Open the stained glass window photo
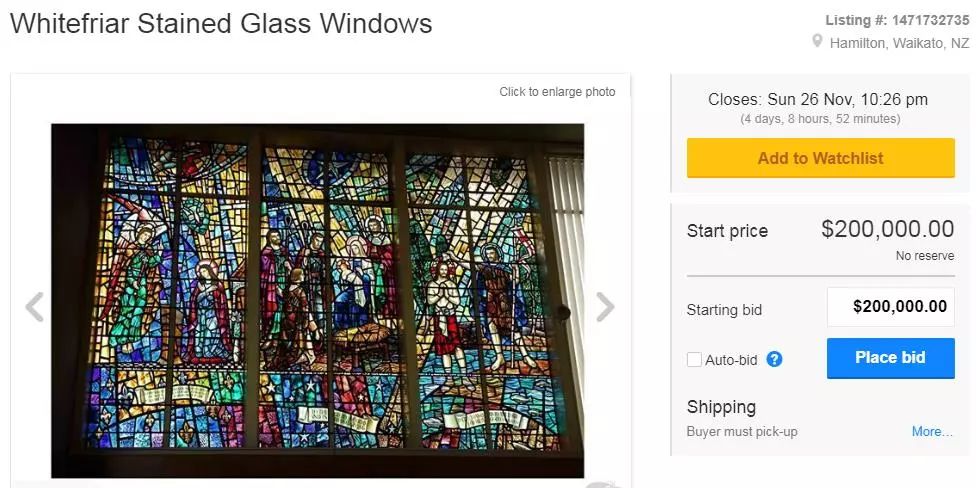Viewport: 976px width, 488px height. pos(317,300)
